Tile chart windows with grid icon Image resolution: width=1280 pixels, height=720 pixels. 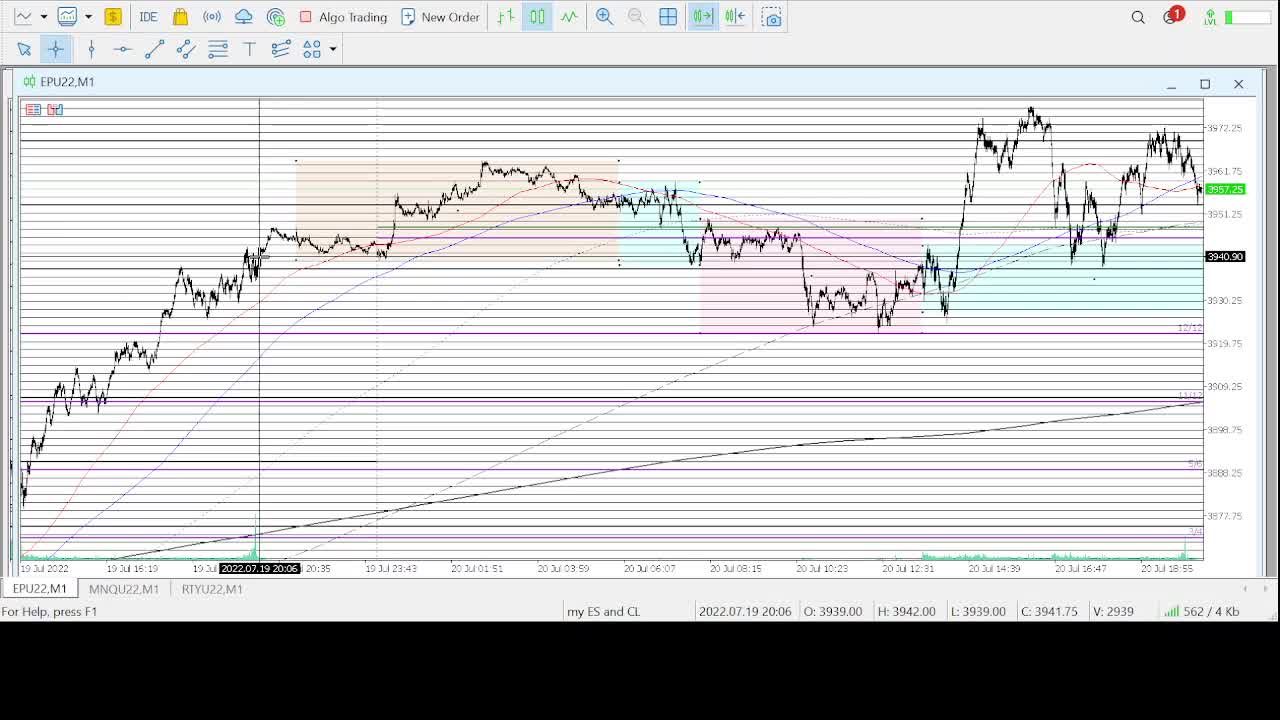(x=668, y=17)
